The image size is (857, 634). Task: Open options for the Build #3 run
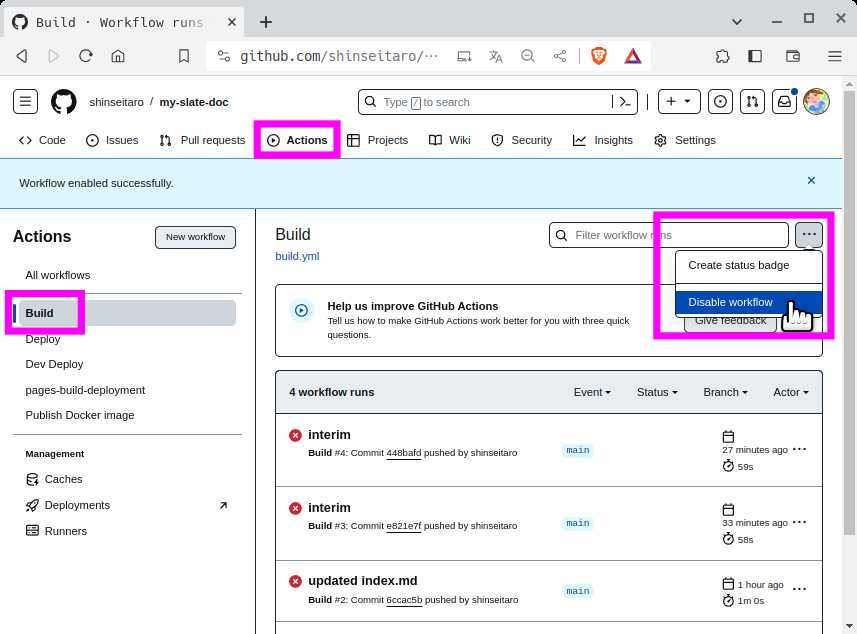coord(799,522)
